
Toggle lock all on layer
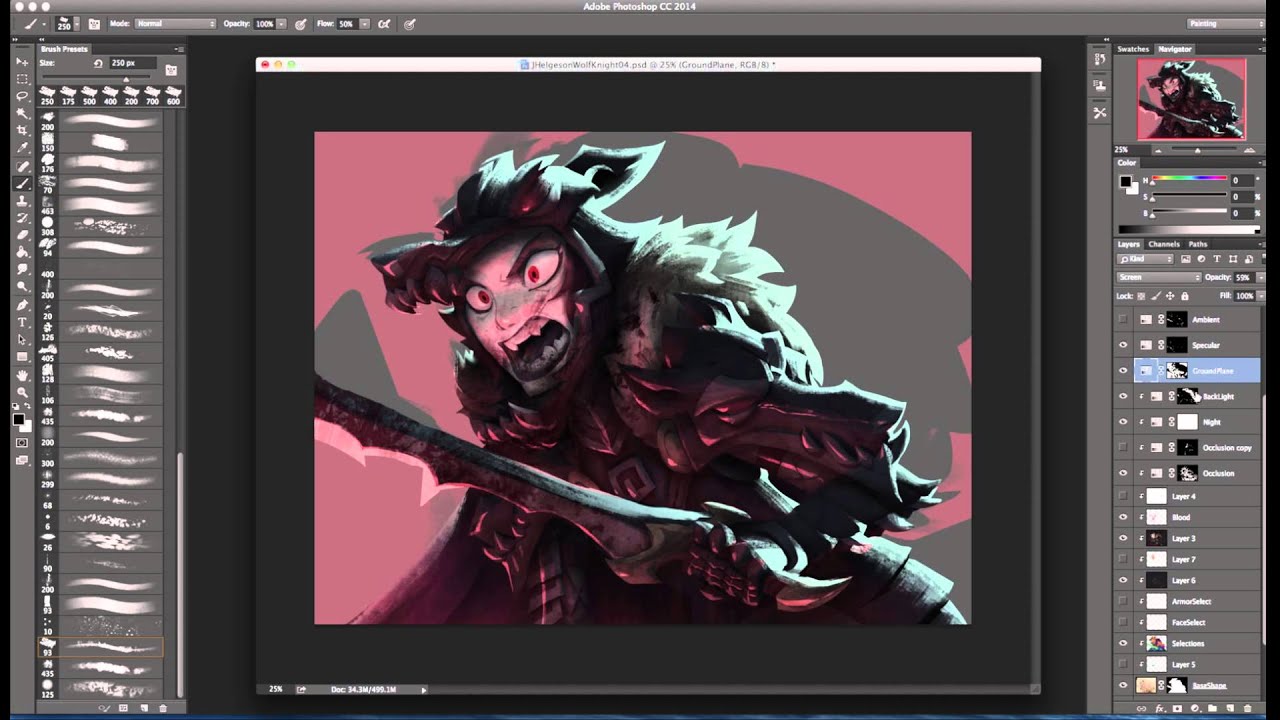tap(1185, 296)
